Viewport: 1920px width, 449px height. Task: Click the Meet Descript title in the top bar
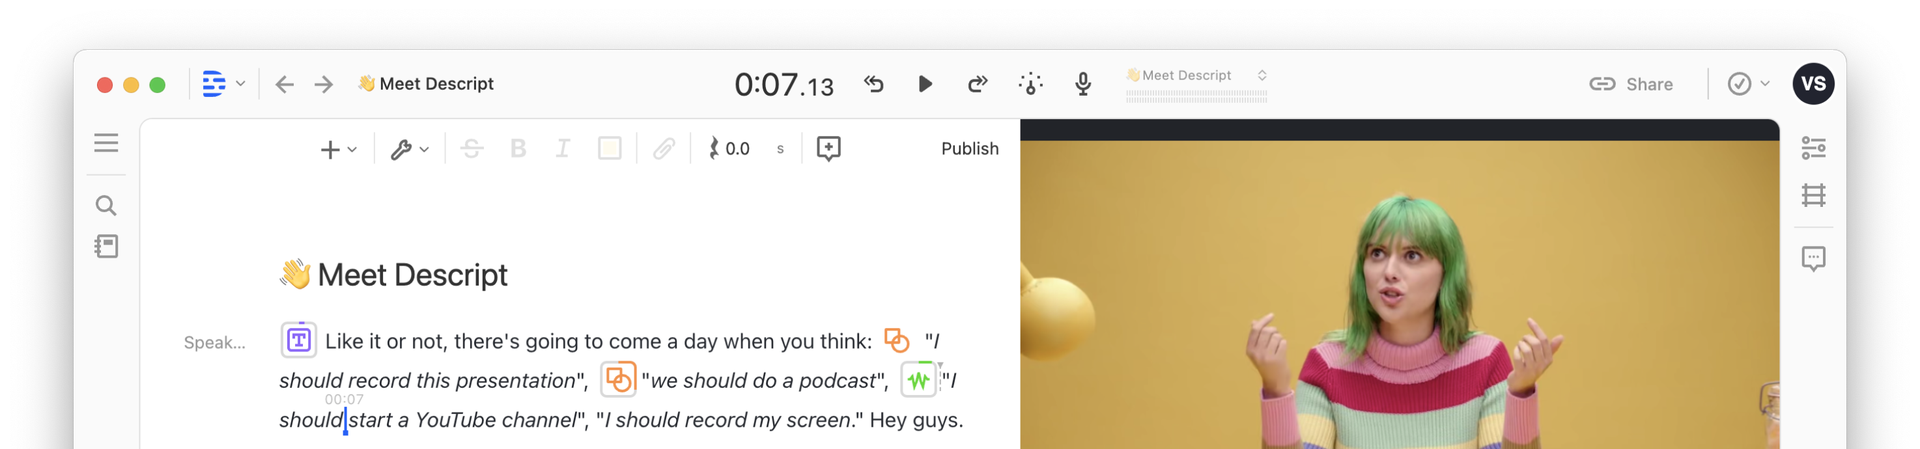(x=426, y=84)
